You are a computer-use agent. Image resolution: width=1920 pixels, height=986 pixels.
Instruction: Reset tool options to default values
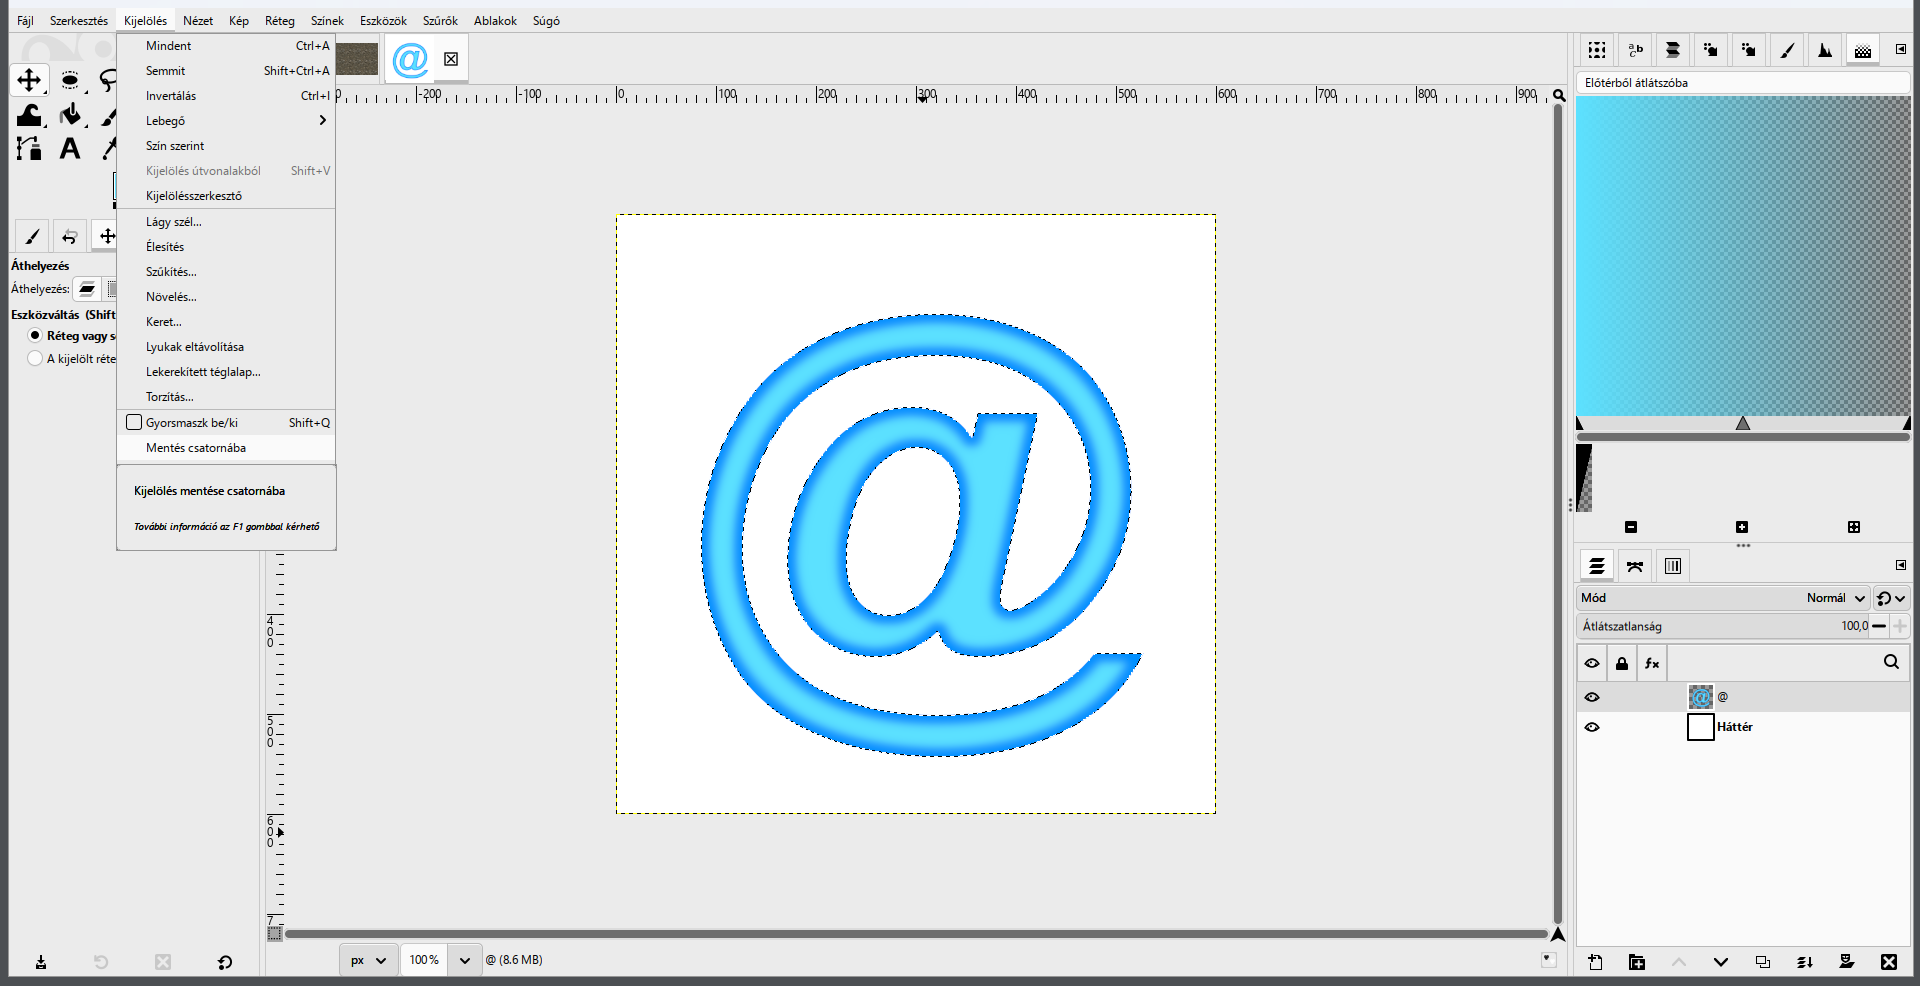(x=225, y=962)
